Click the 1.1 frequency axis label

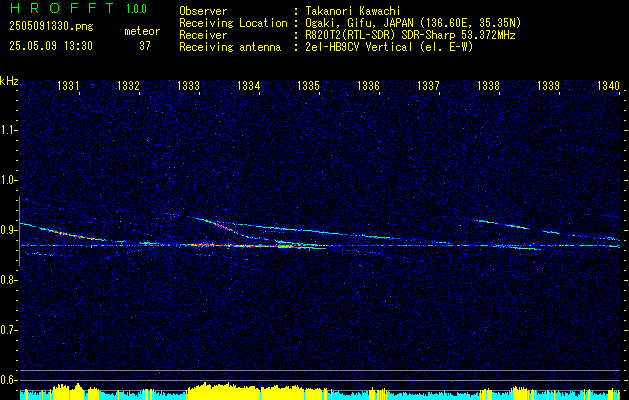click(8, 130)
